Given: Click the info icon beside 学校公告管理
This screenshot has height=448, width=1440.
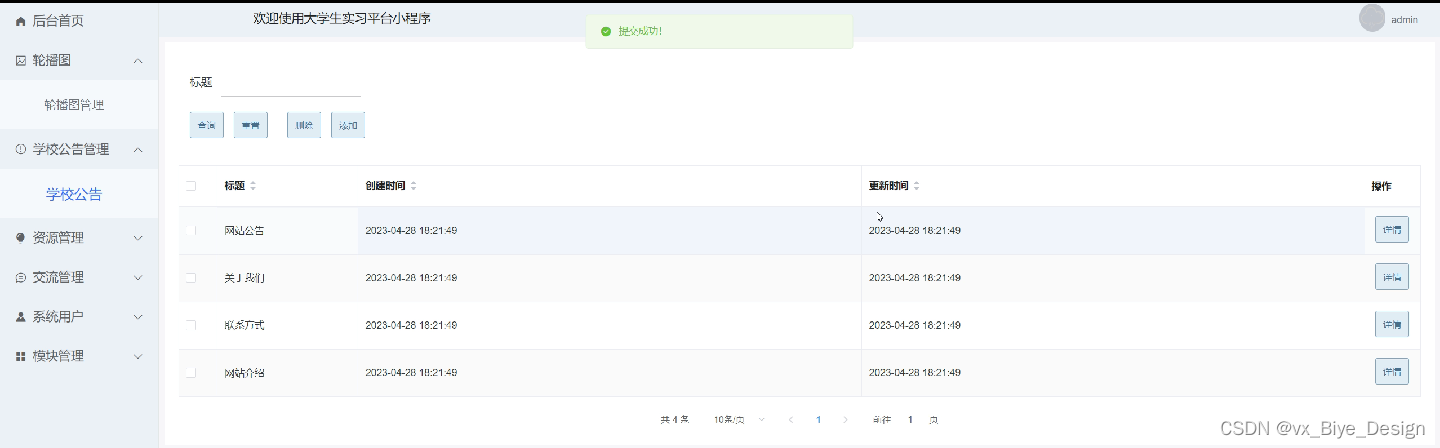Looking at the screenshot, I should (x=21, y=149).
